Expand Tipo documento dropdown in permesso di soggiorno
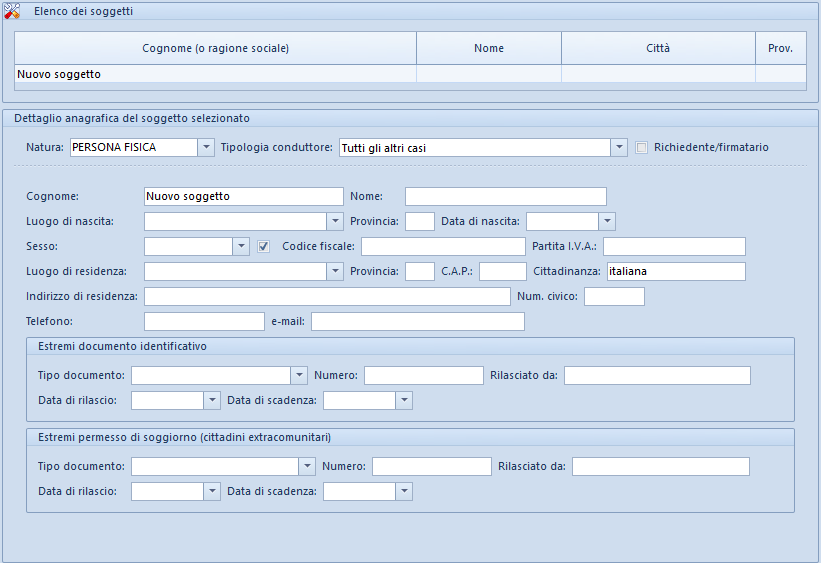 coord(307,467)
